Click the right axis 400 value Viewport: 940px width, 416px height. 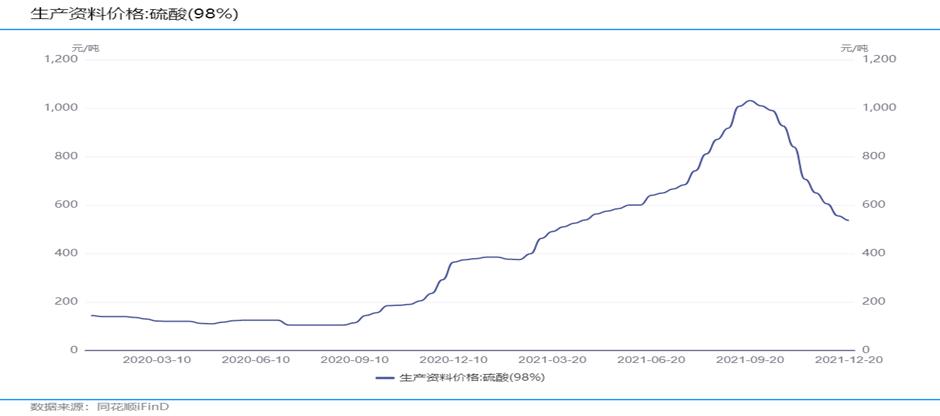point(873,253)
